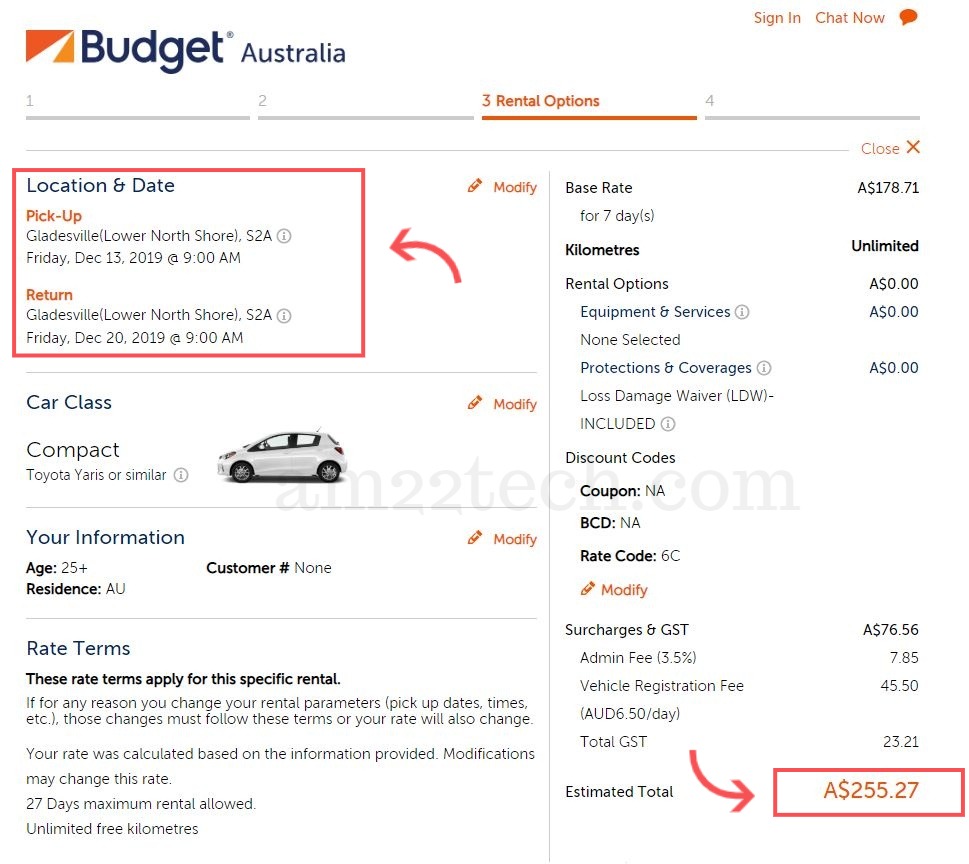Click info icon beside Return location
This screenshot has width=969, height=864.
(x=284, y=316)
